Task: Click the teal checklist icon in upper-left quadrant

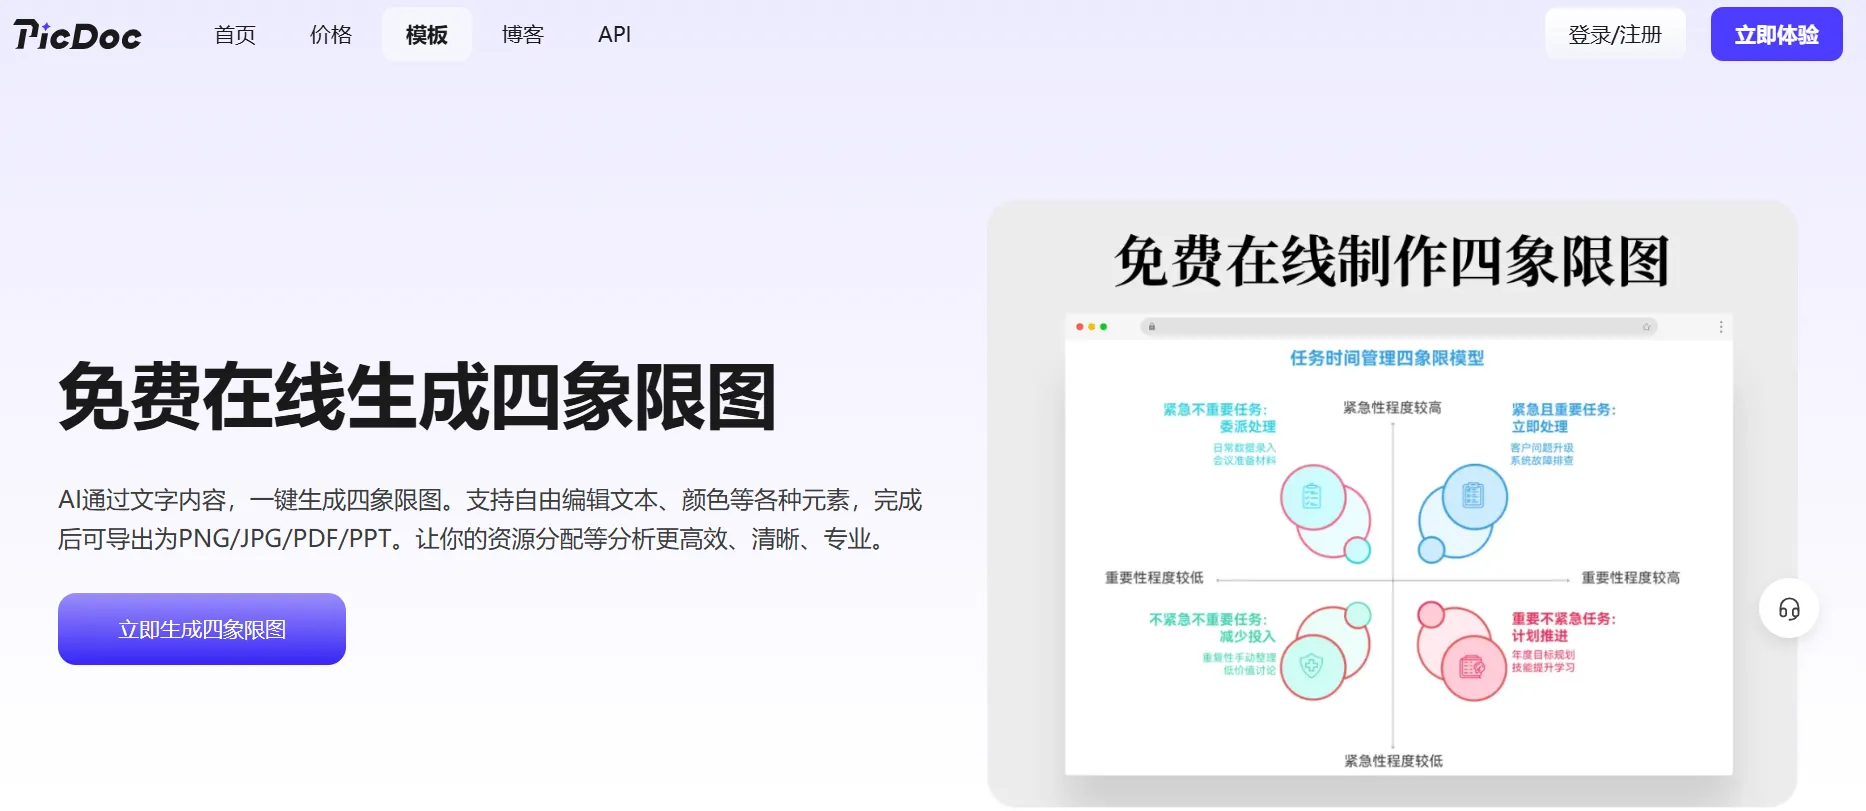Action: [1312, 496]
